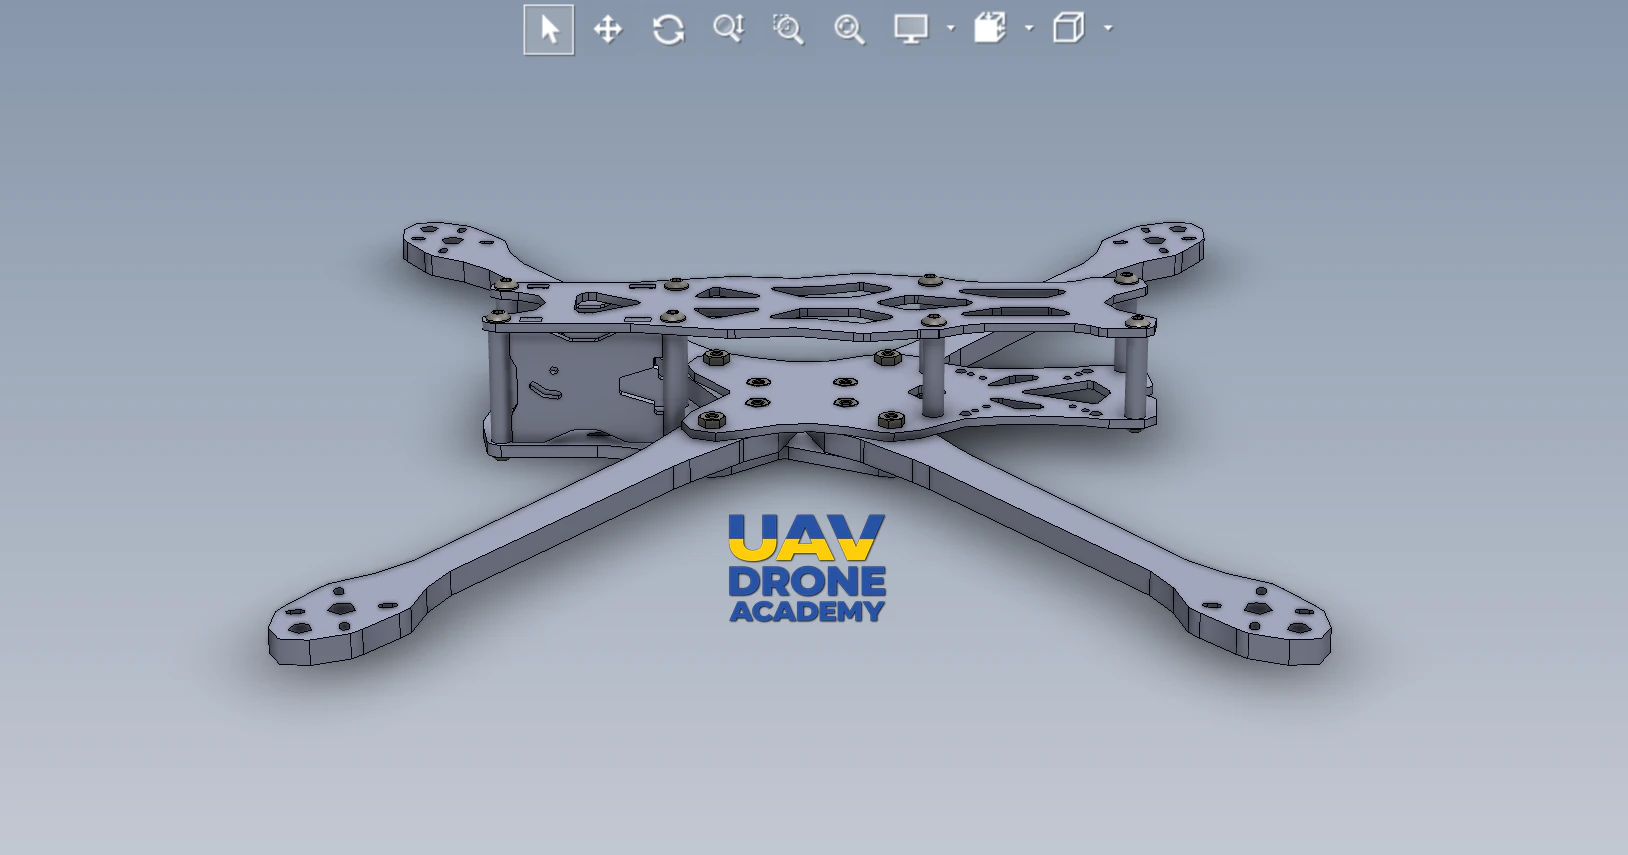Activate the Pan move tool

click(x=608, y=29)
